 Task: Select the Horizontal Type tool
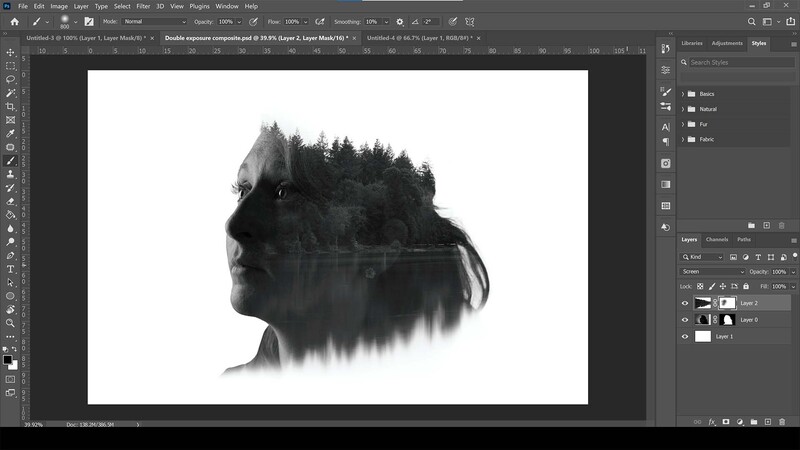(x=10, y=269)
